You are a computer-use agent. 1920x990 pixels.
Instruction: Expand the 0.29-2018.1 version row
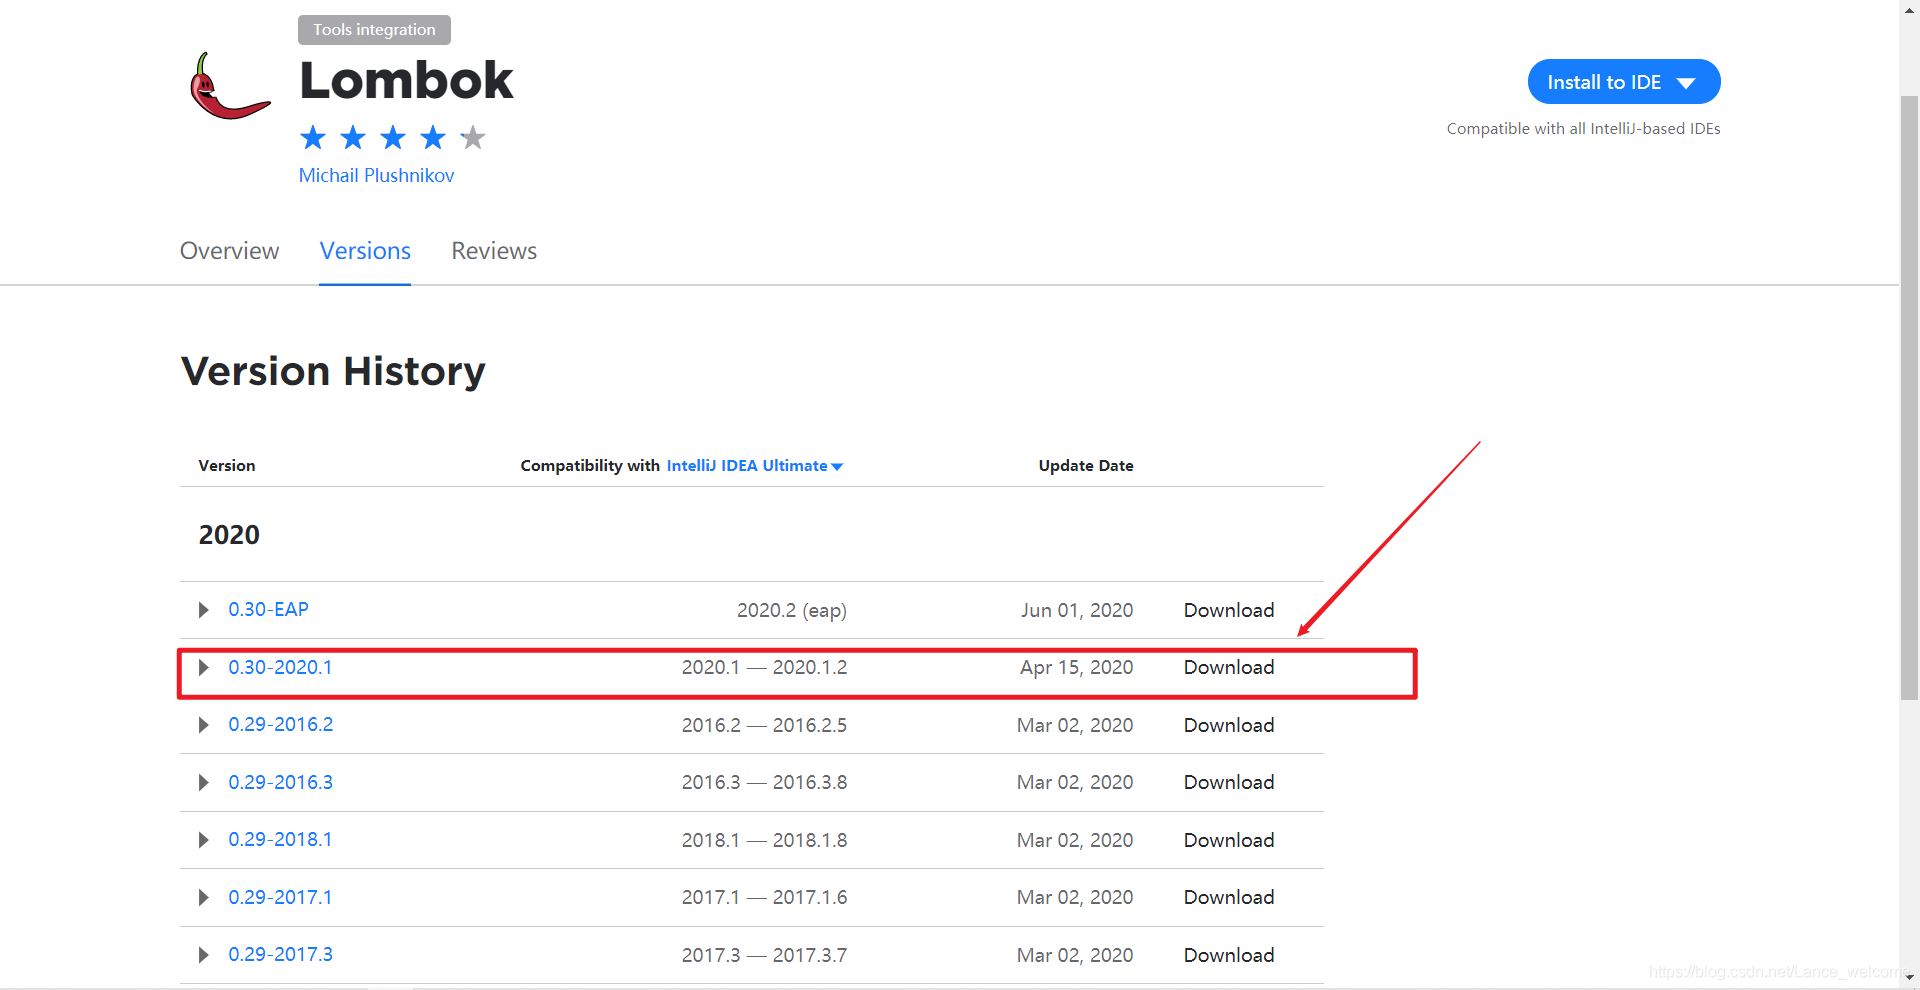click(204, 840)
